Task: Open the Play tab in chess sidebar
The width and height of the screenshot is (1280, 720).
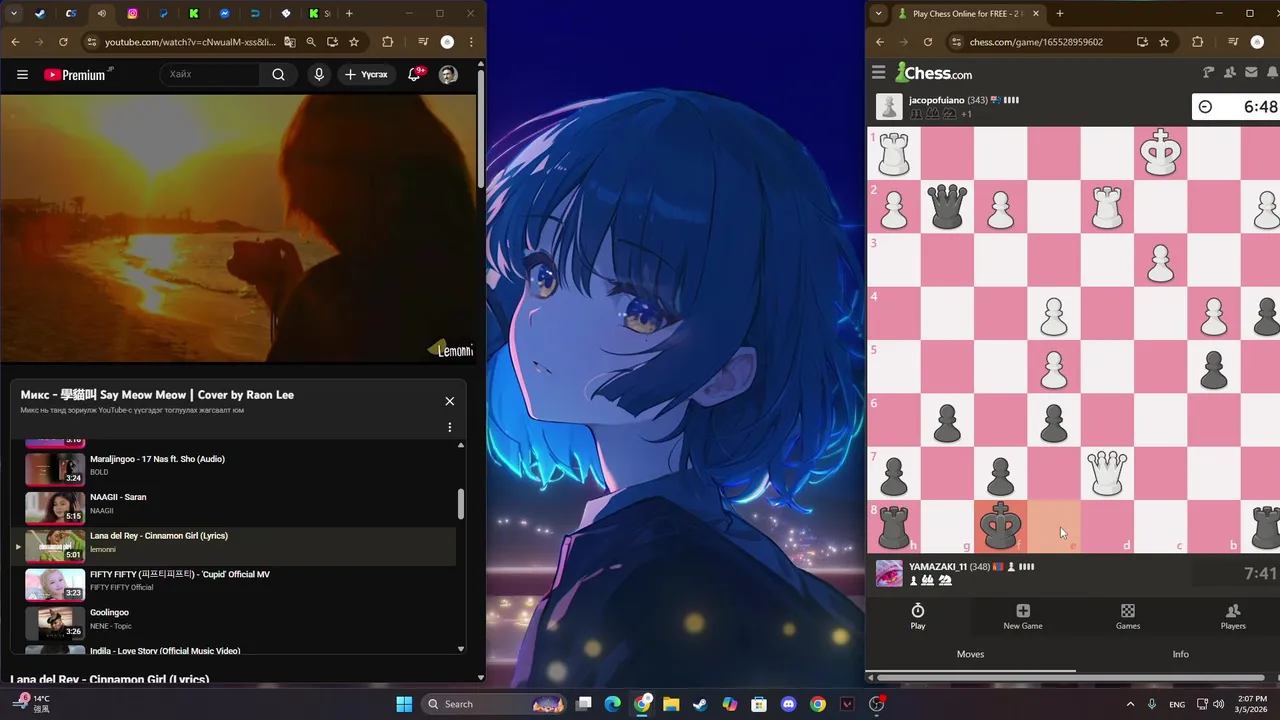Action: (918, 617)
